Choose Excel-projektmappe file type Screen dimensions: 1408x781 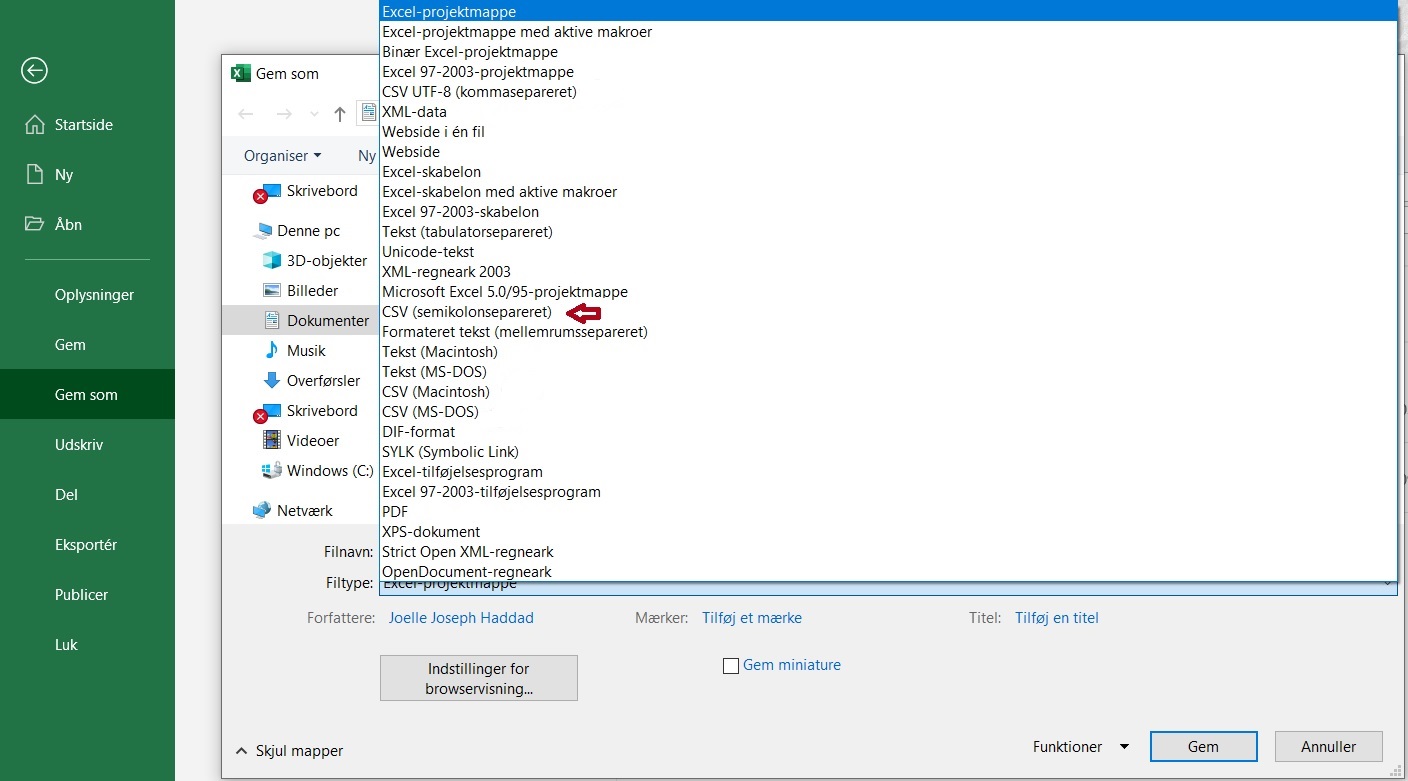[x=888, y=12]
